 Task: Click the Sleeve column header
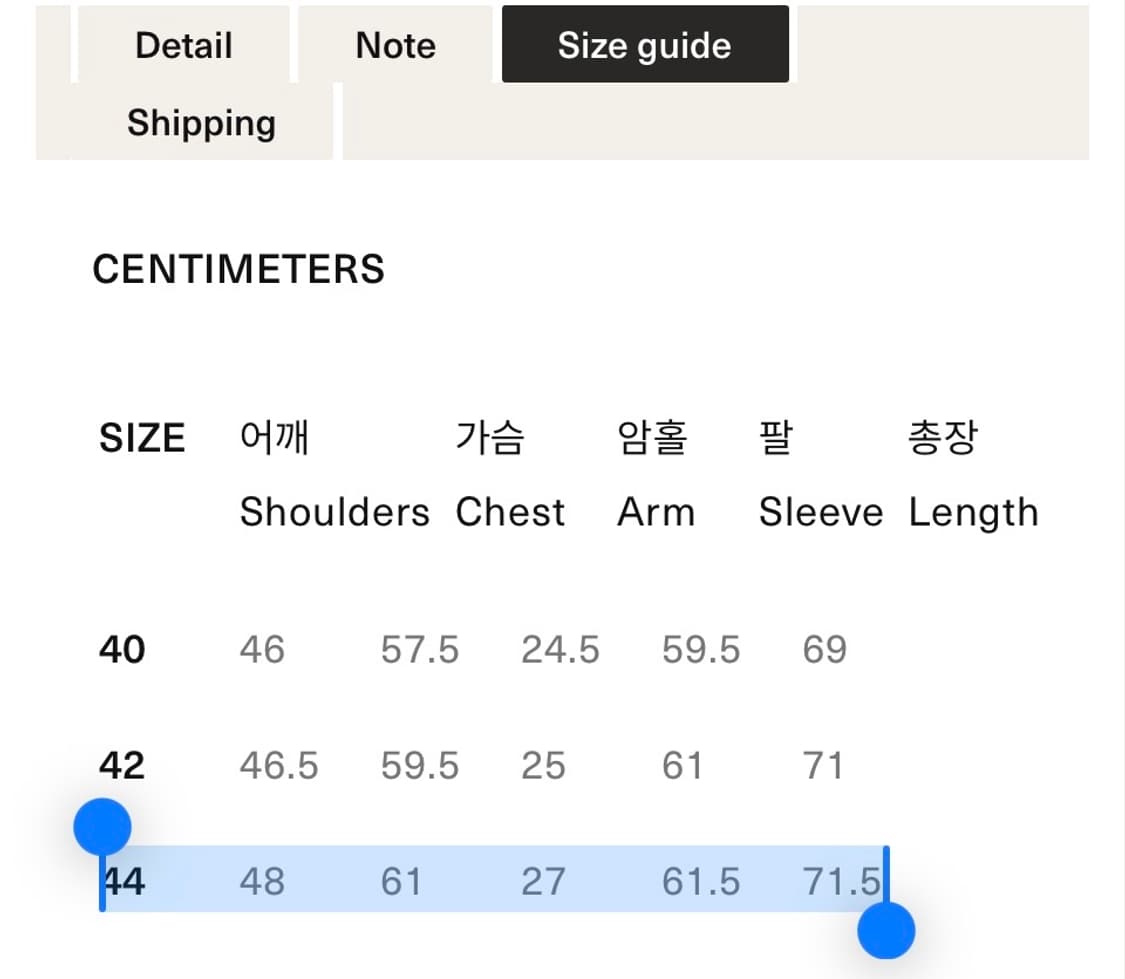point(821,512)
